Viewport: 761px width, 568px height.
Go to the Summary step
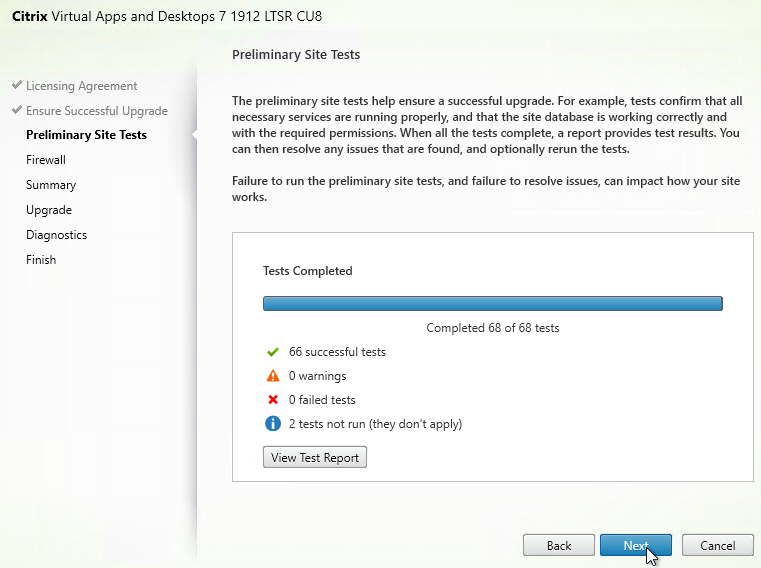(51, 185)
